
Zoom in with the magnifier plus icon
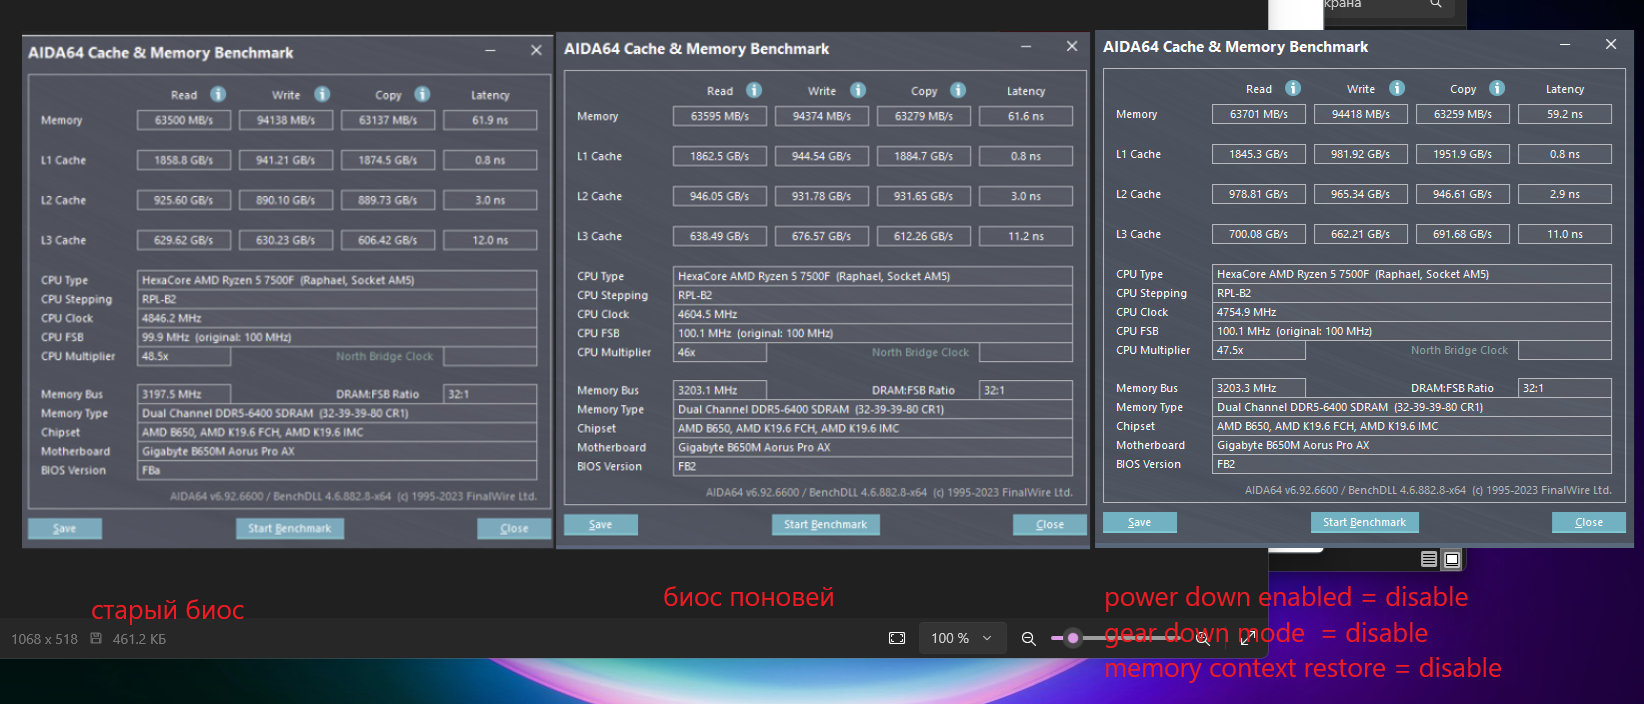[x=1203, y=638]
